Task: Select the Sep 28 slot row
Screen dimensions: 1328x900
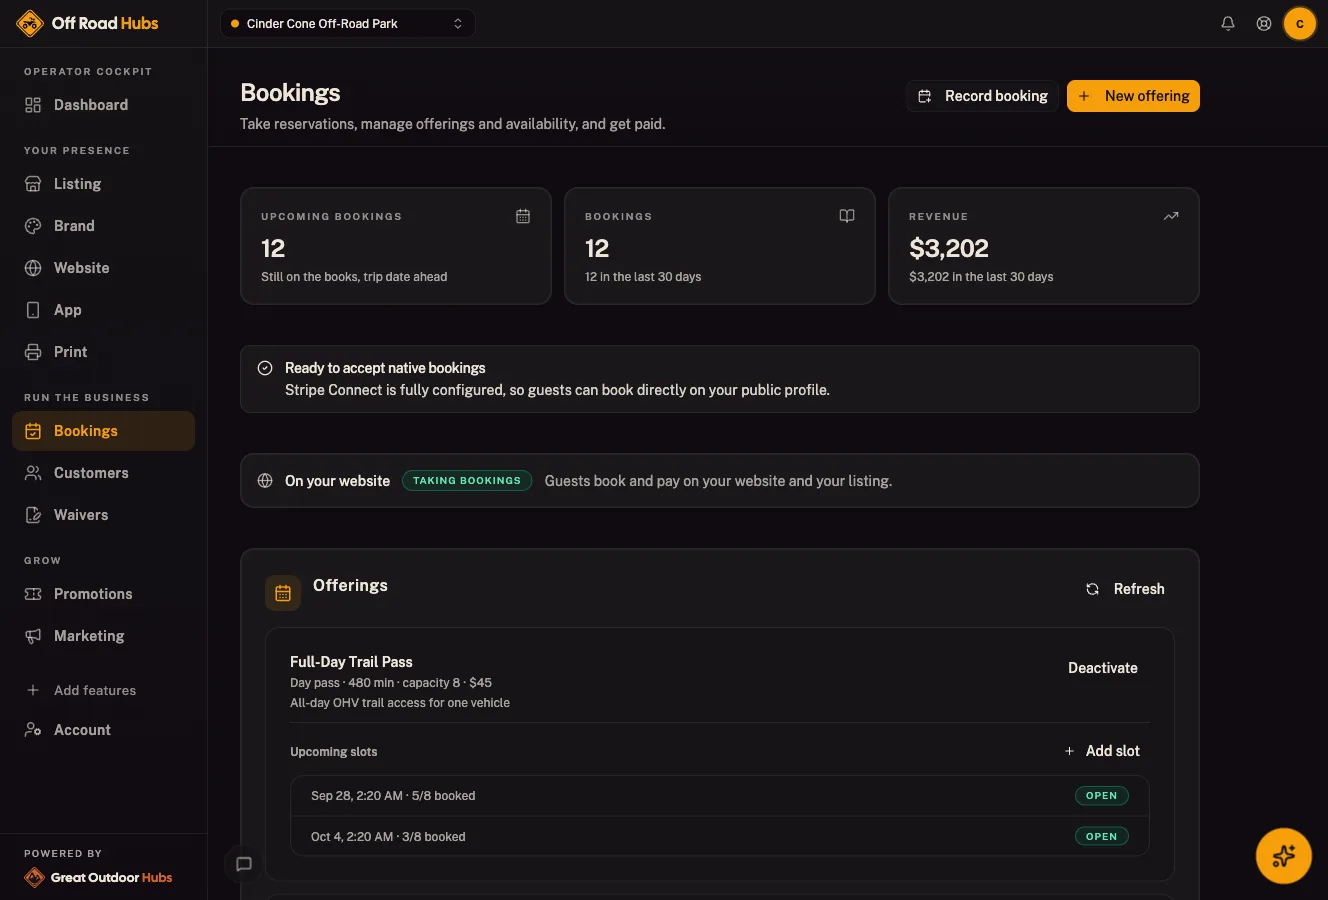Action: (719, 796)
